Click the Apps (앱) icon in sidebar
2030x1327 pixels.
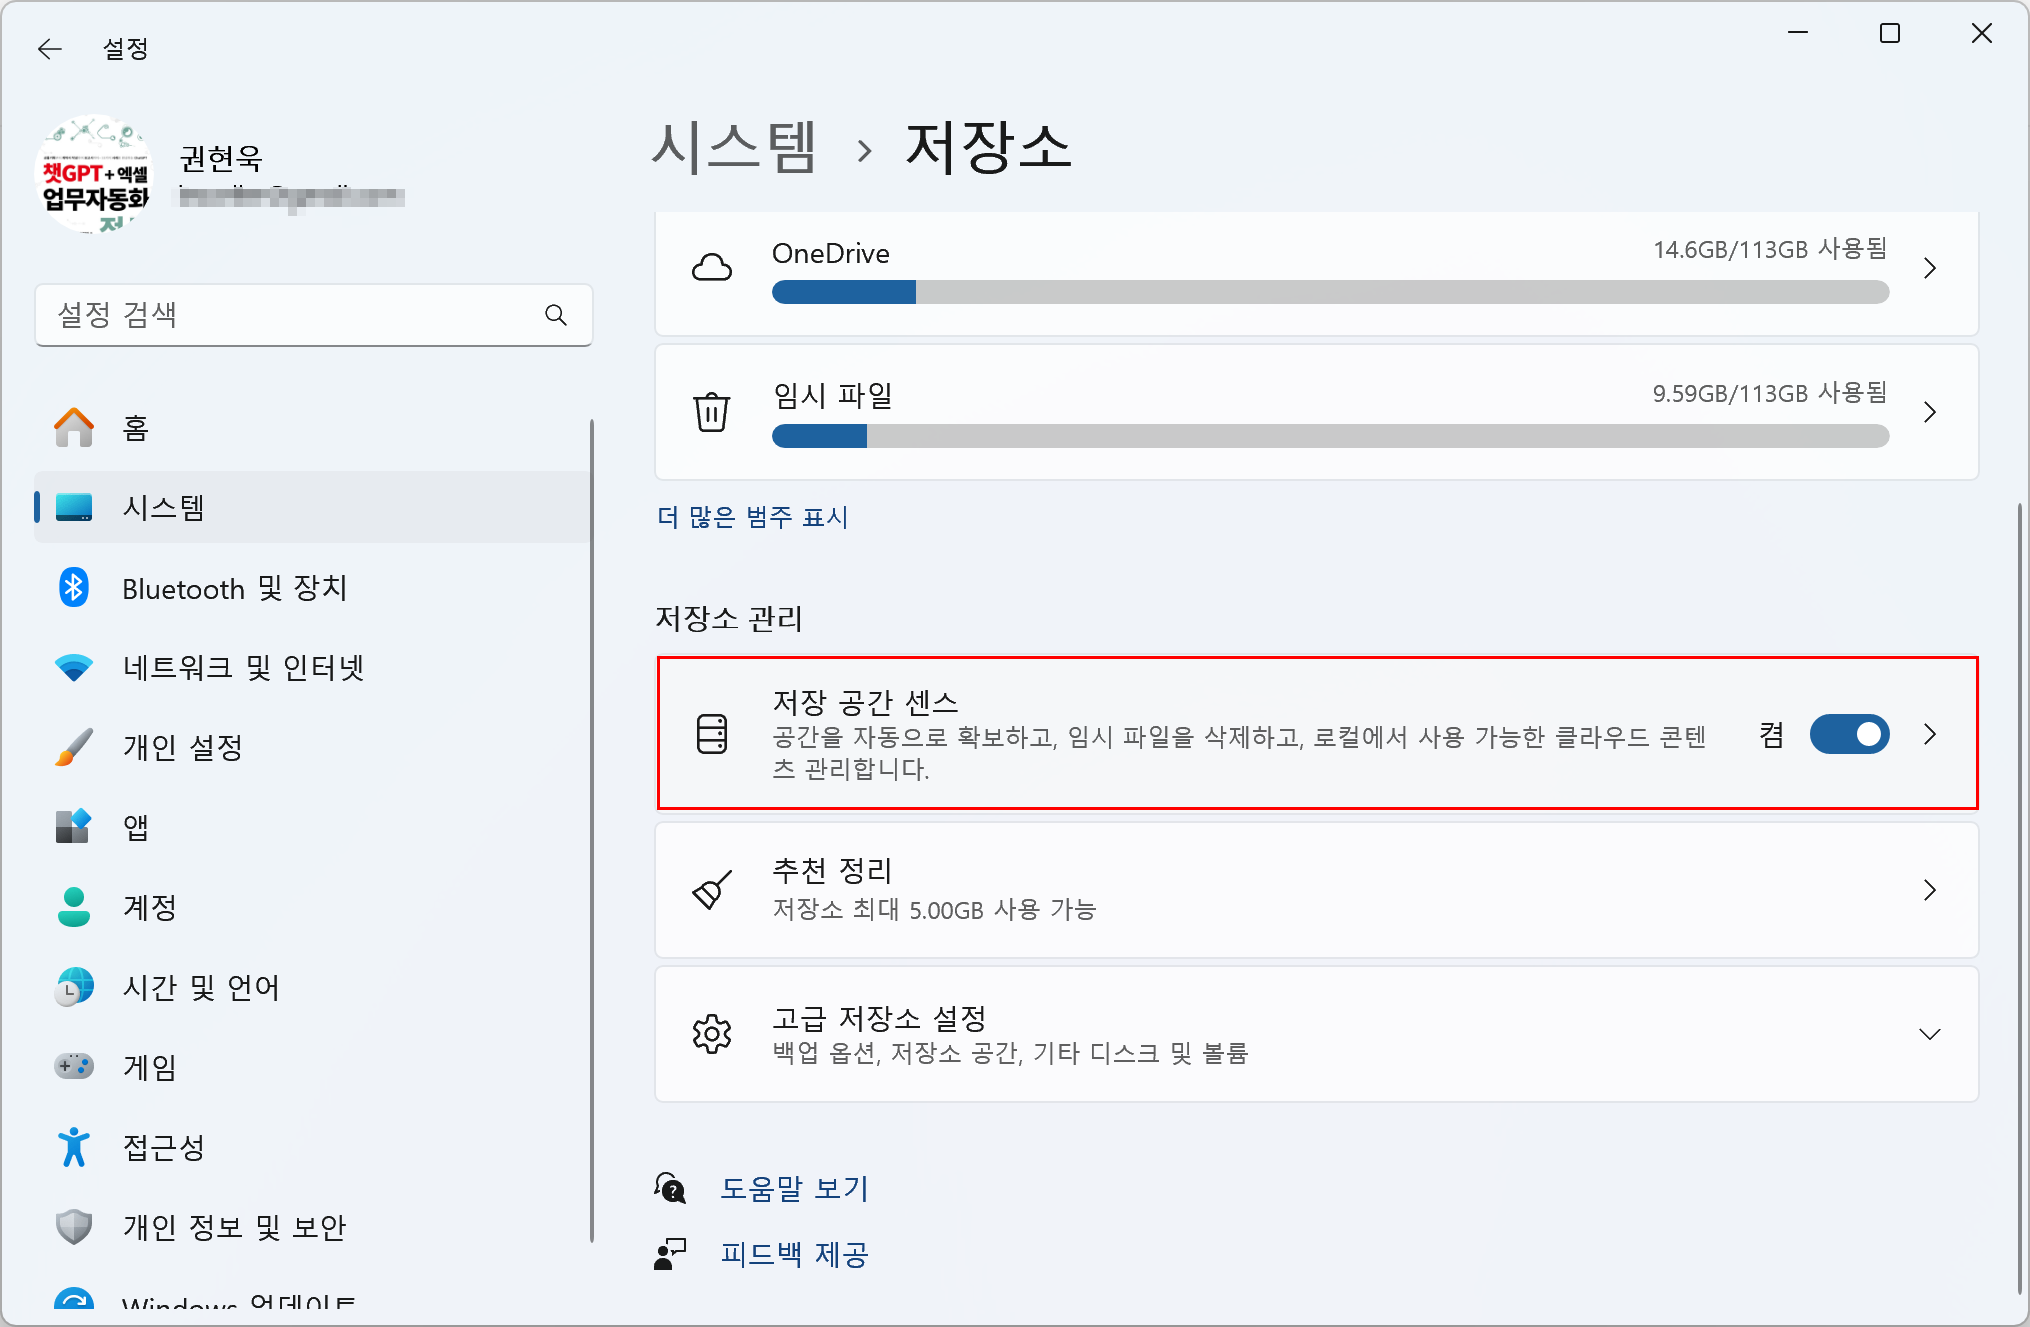pos(73,827)
